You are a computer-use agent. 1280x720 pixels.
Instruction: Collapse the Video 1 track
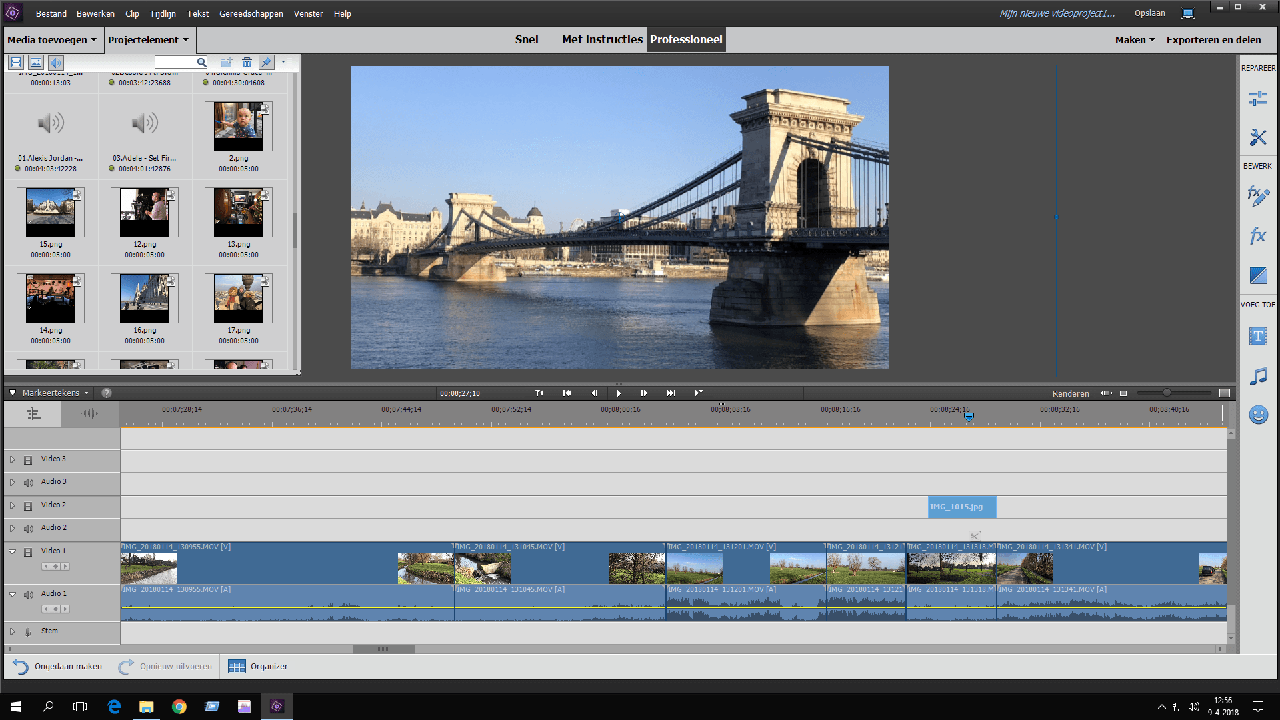(x=13, y=552)
